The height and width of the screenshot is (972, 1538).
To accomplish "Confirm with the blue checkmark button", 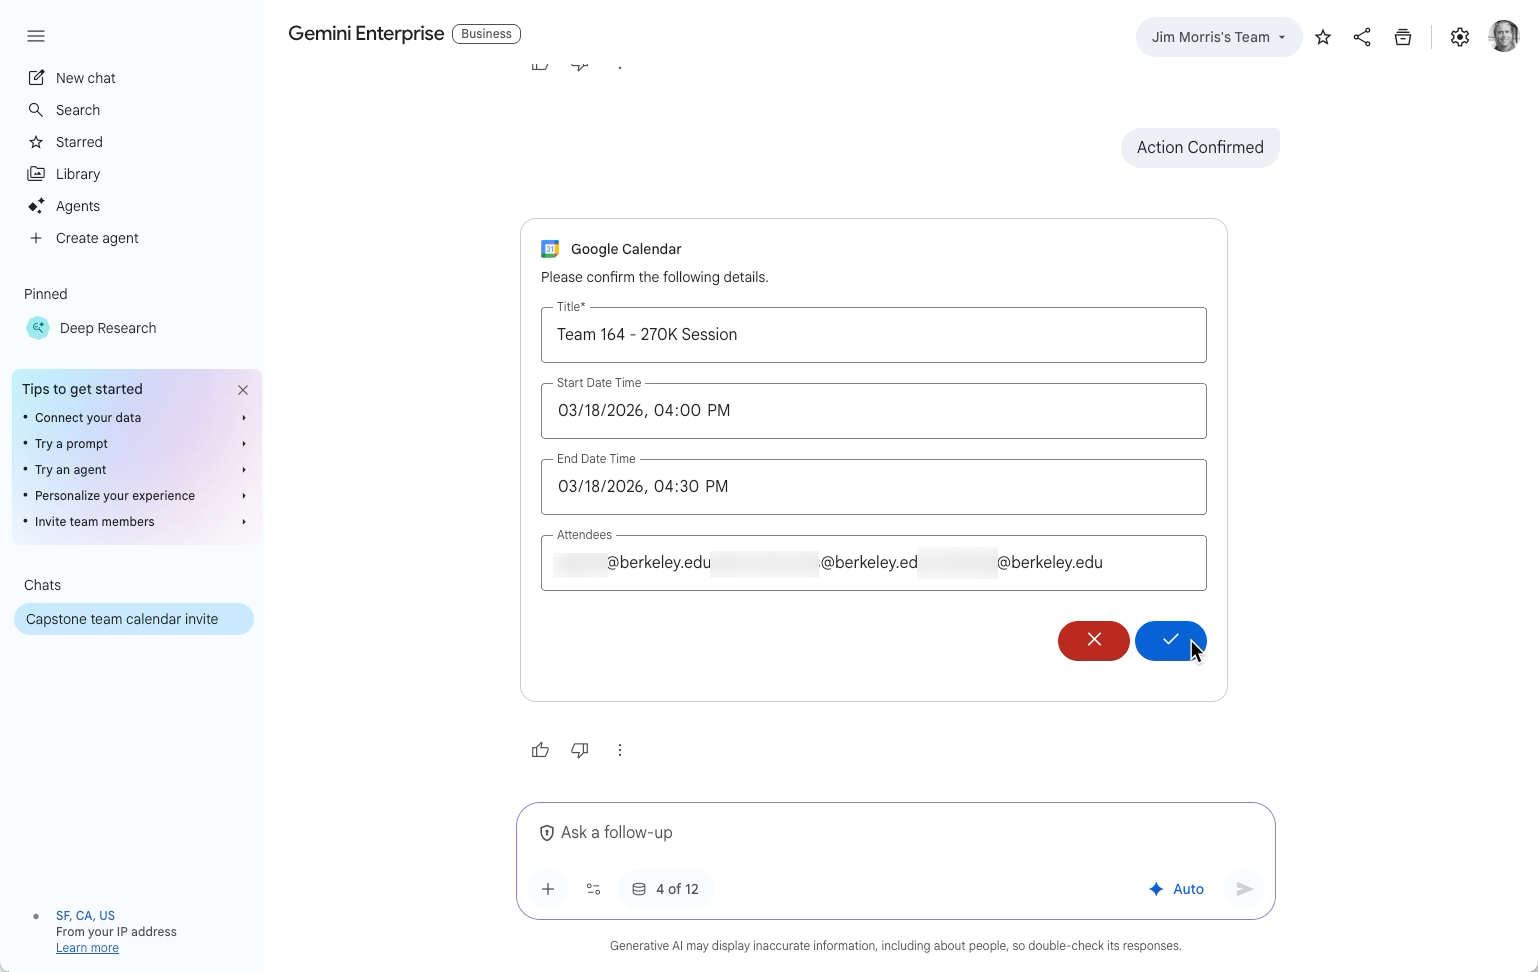I will (1171, 641).
